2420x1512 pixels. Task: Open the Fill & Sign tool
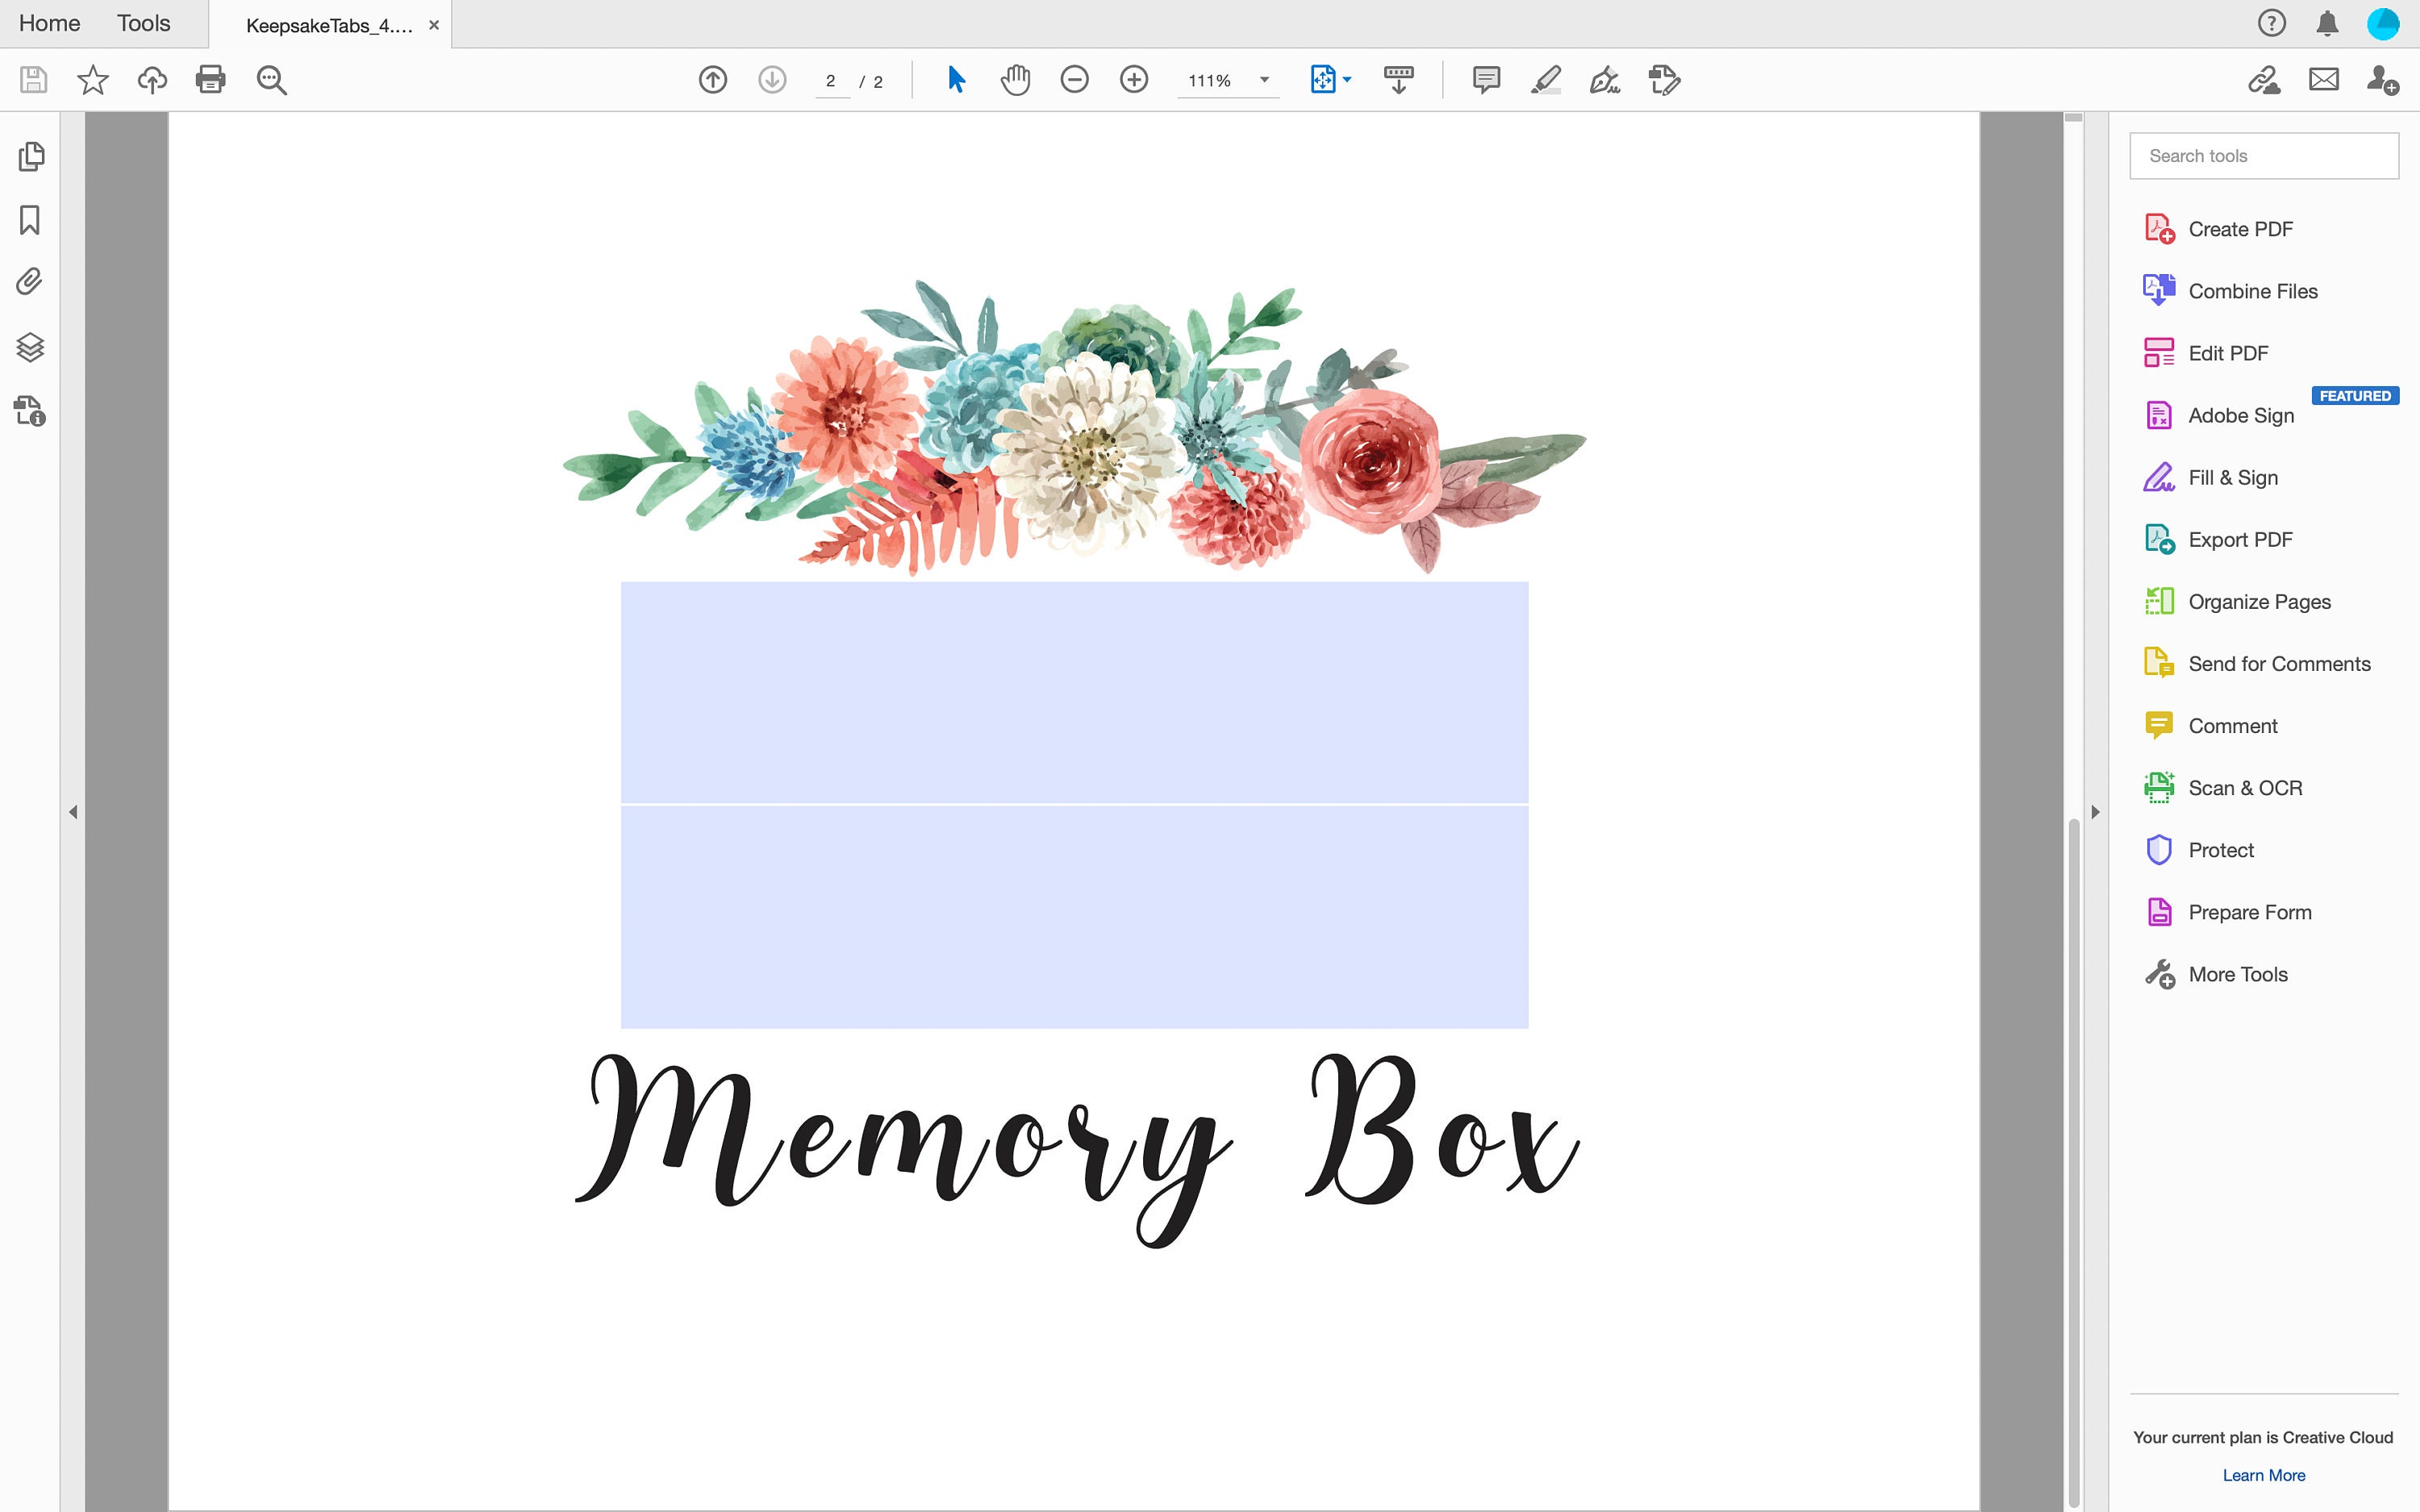tap(2232, 477)
